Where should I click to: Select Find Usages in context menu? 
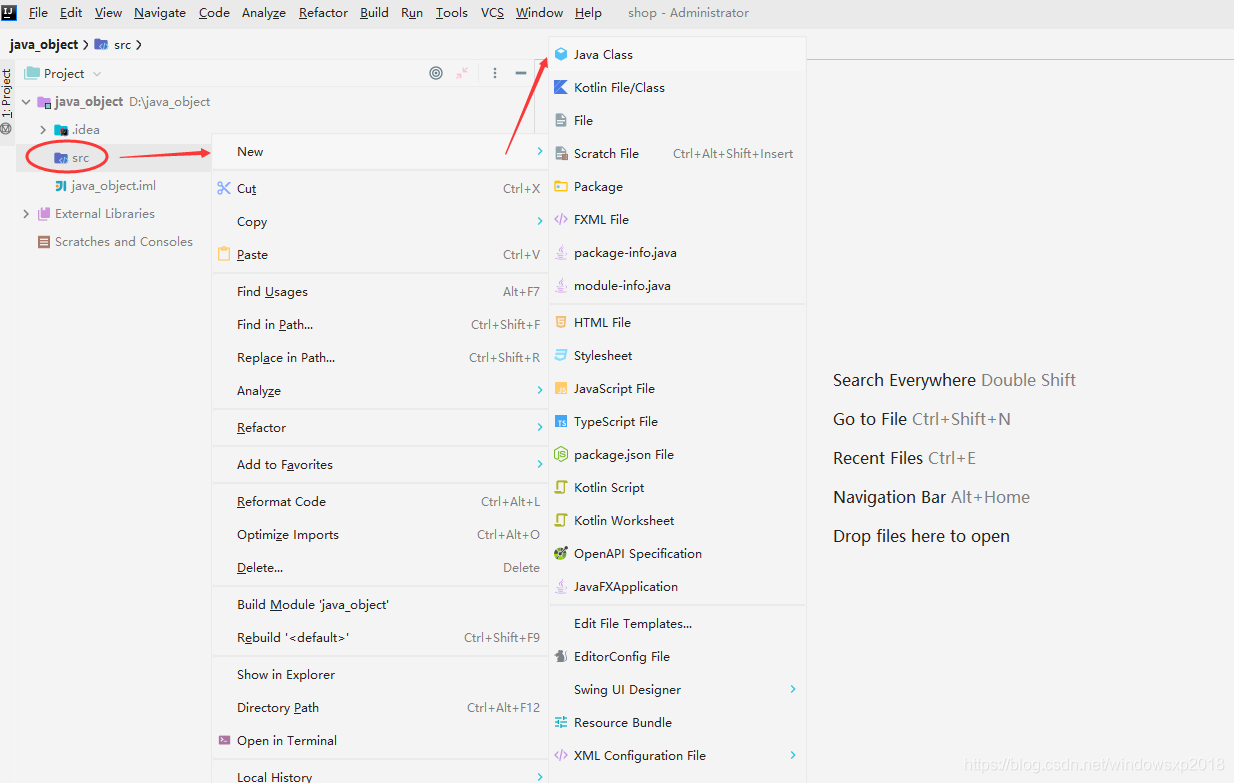pyautogui.click(x=380, y=292)
